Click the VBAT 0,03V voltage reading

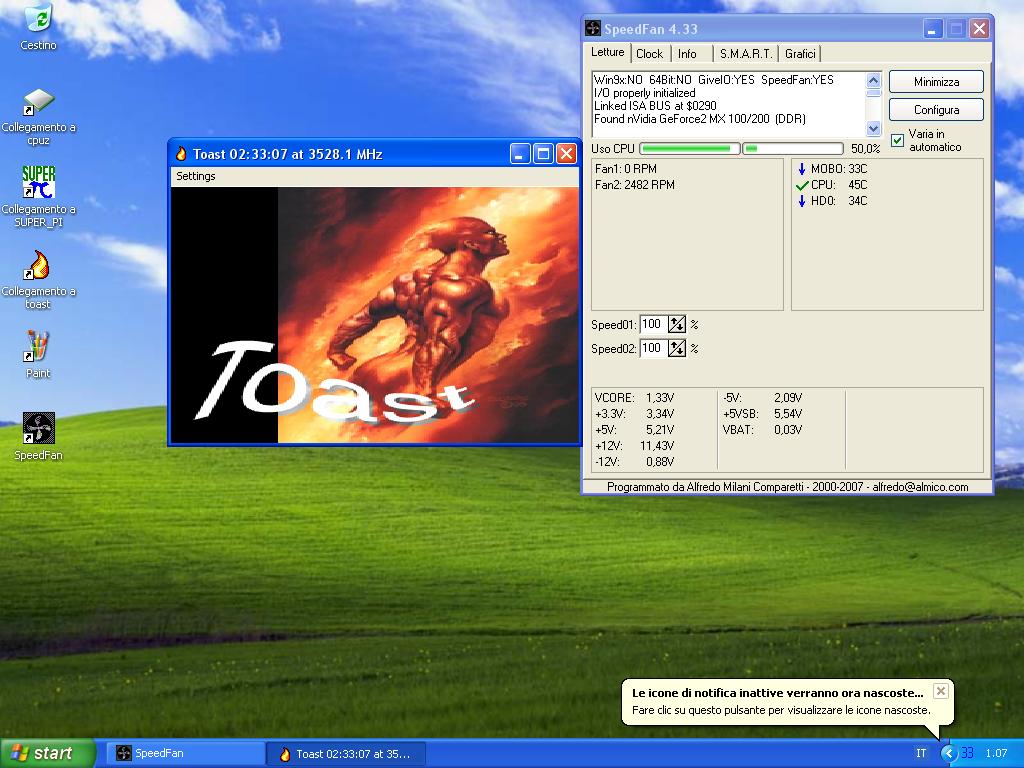tap(762, 430)
